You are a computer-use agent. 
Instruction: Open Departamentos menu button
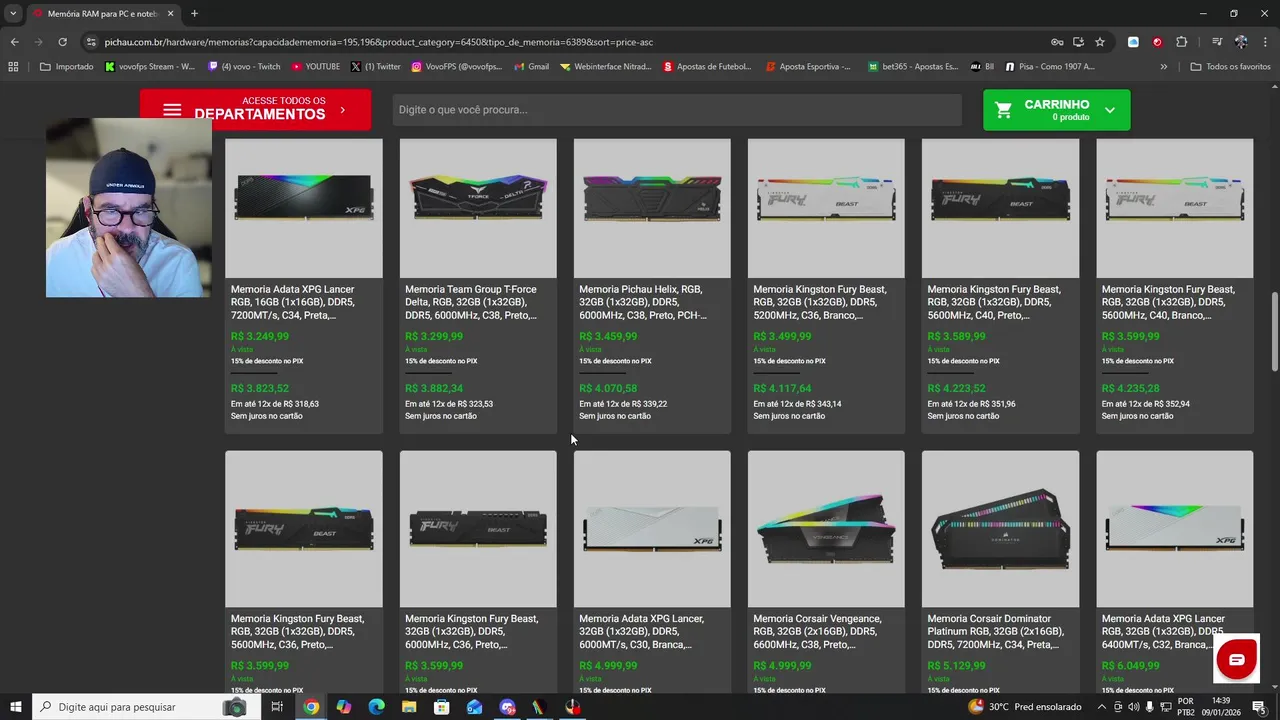pos(255,110)
